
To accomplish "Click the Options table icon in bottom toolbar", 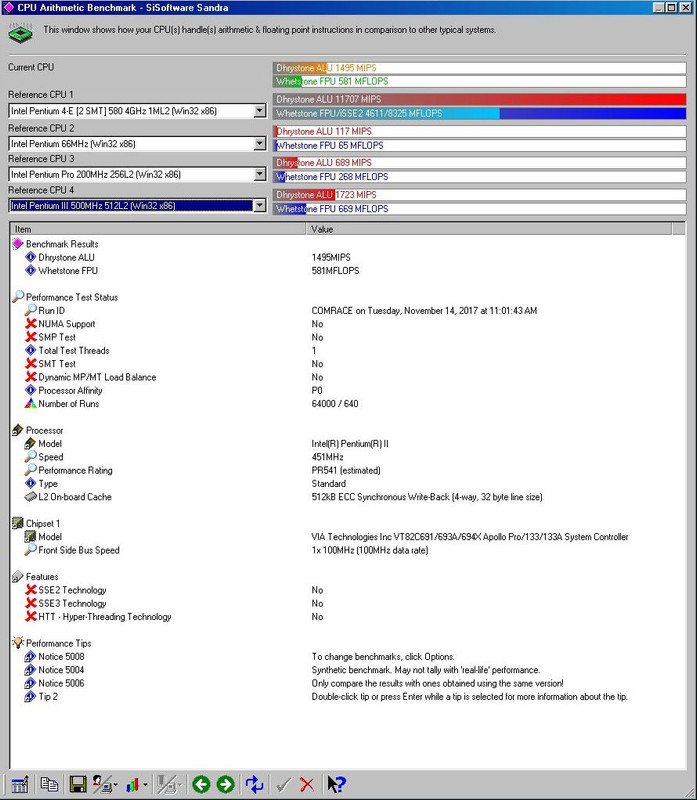I will pyautogui.click(x=19, y=784).
